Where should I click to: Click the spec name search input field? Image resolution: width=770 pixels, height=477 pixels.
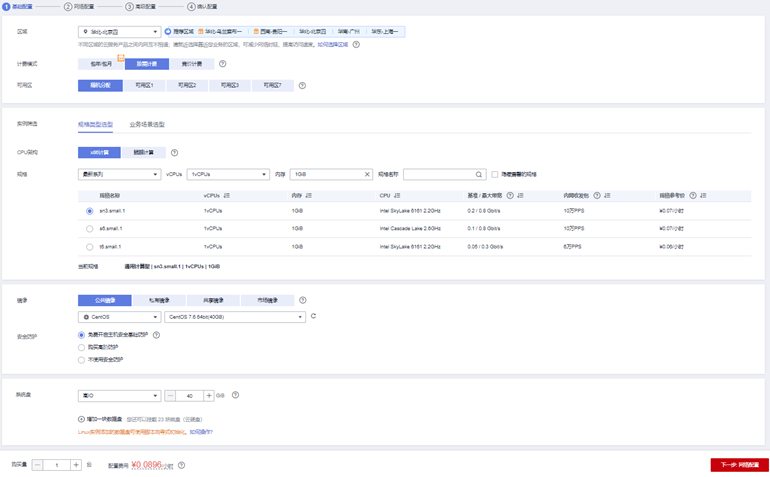pos(440,174)
